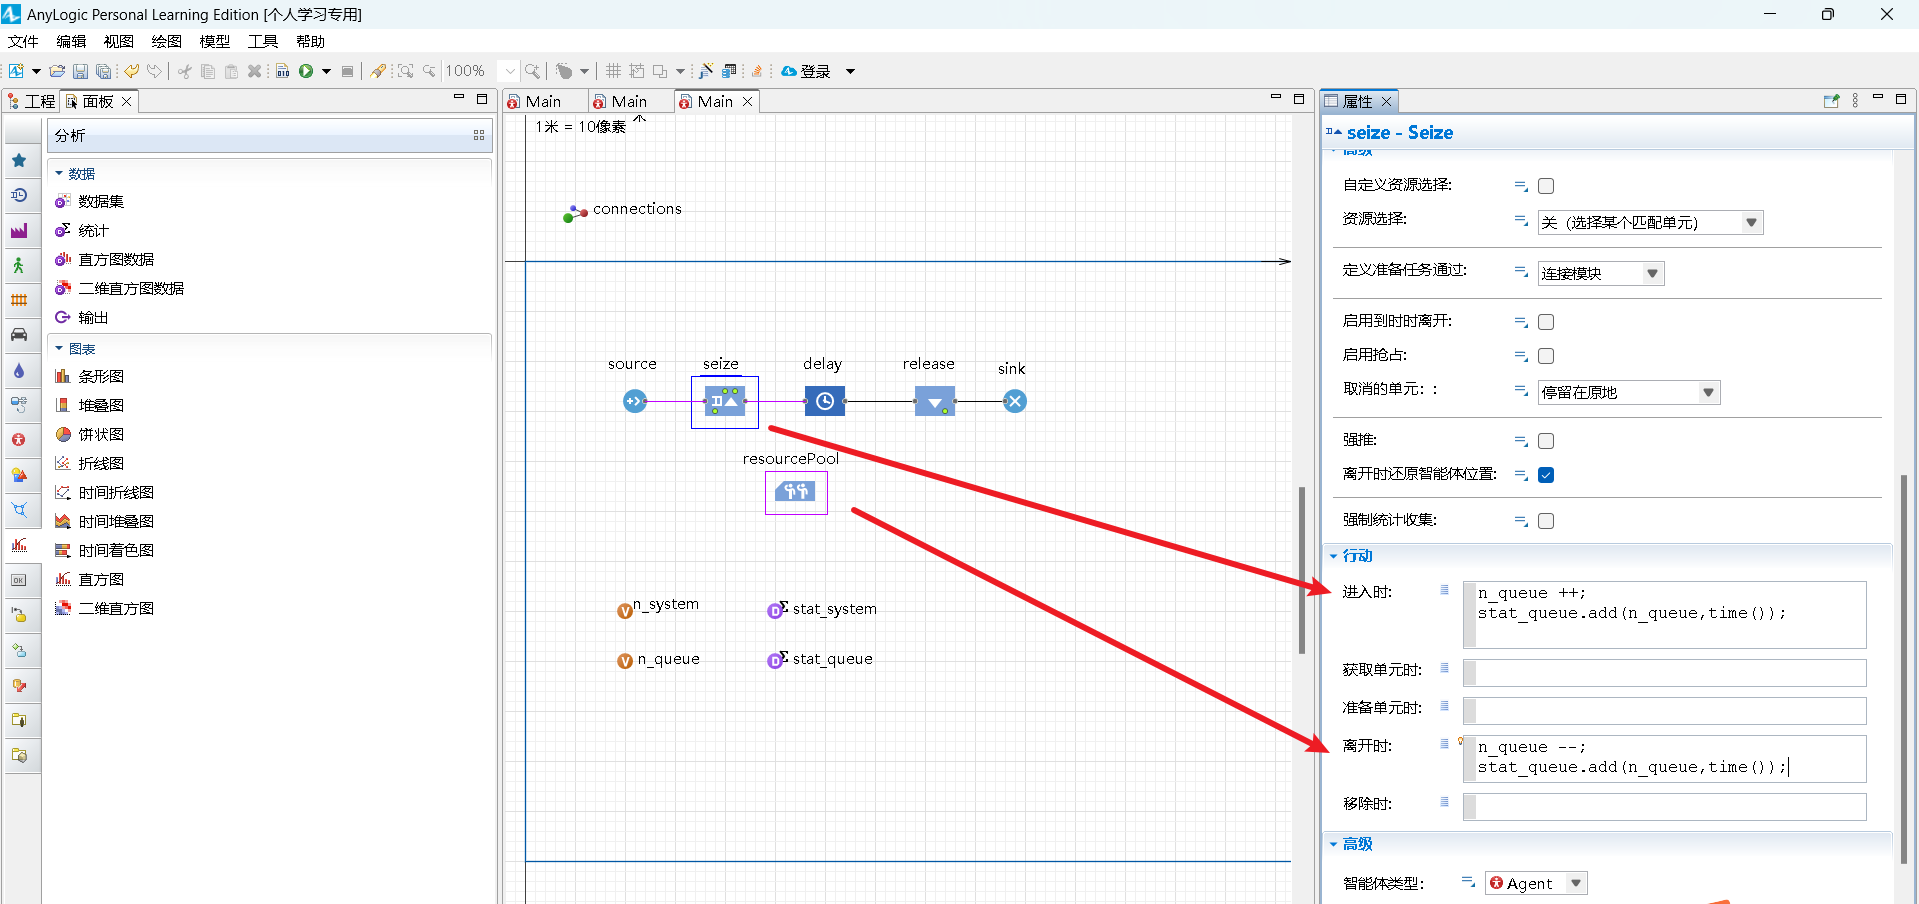The width and height of the screenshot is (1919, 904).
Task: Click the 进入时 code input field
Action: point(1664,614)
